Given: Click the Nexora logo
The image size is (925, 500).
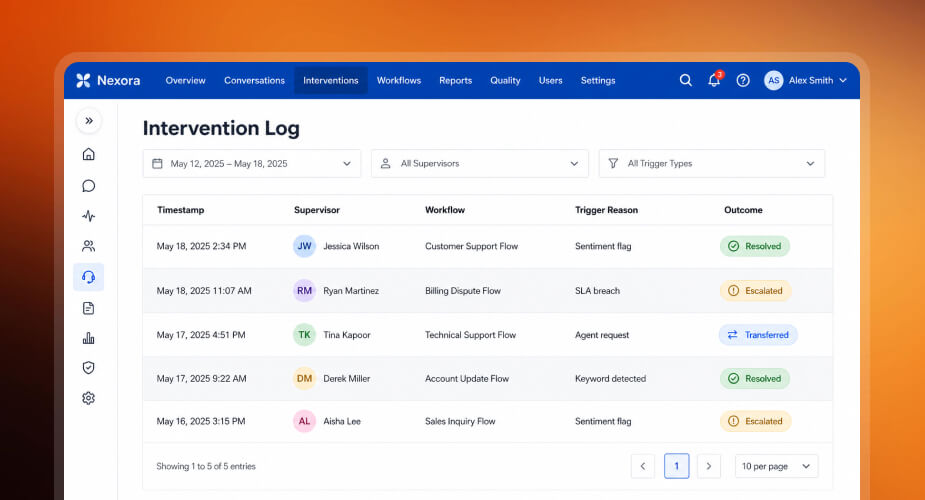Looking at the screenshot, I should (108, 80).
